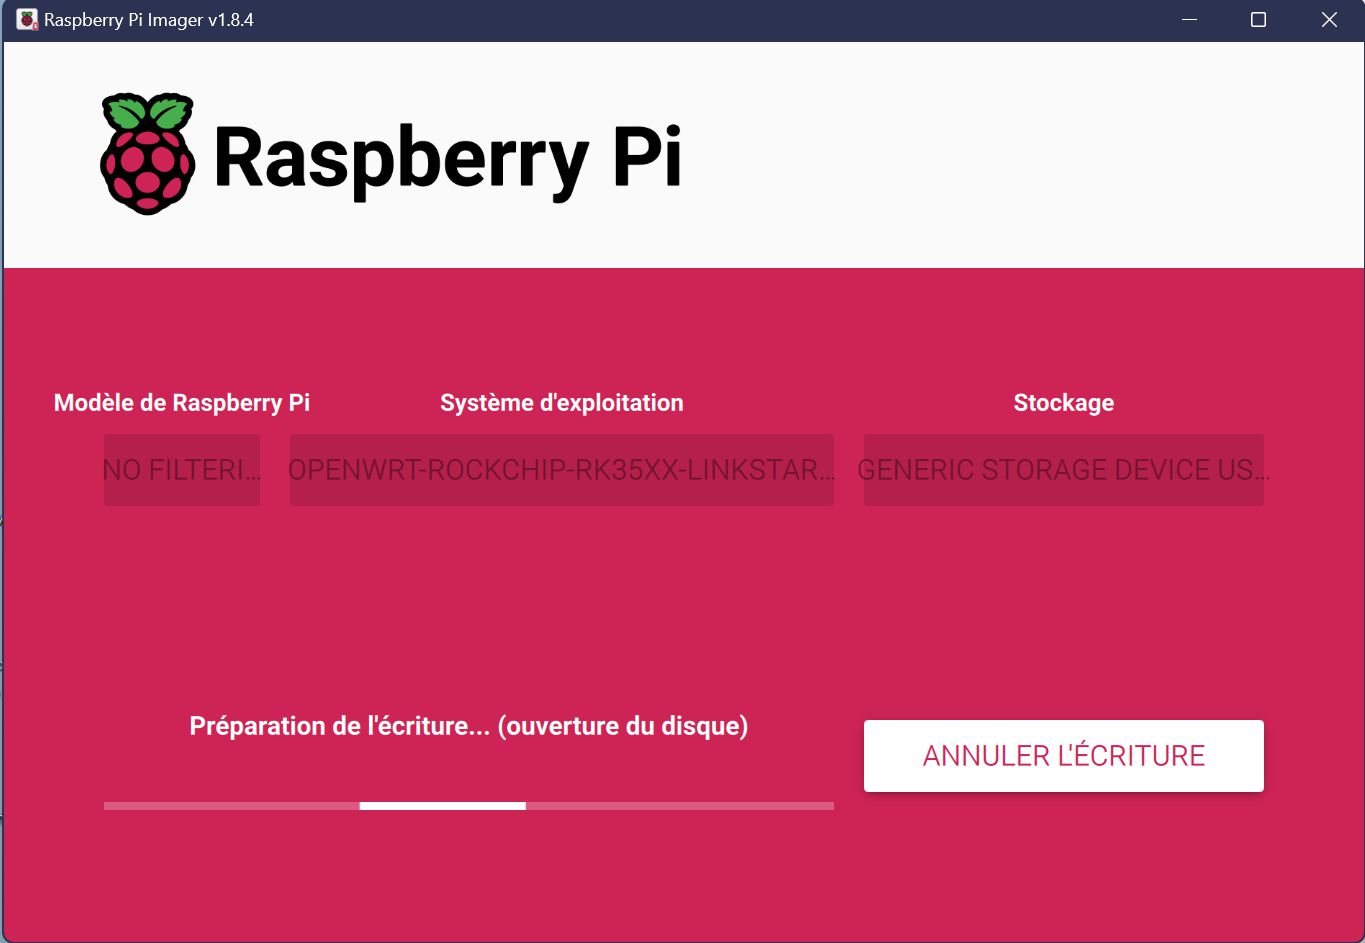This screenshot has width=1365, height=943.
Task: Minimize the Raspberry Pi Imager window
Action: [x=1189, y=20]
